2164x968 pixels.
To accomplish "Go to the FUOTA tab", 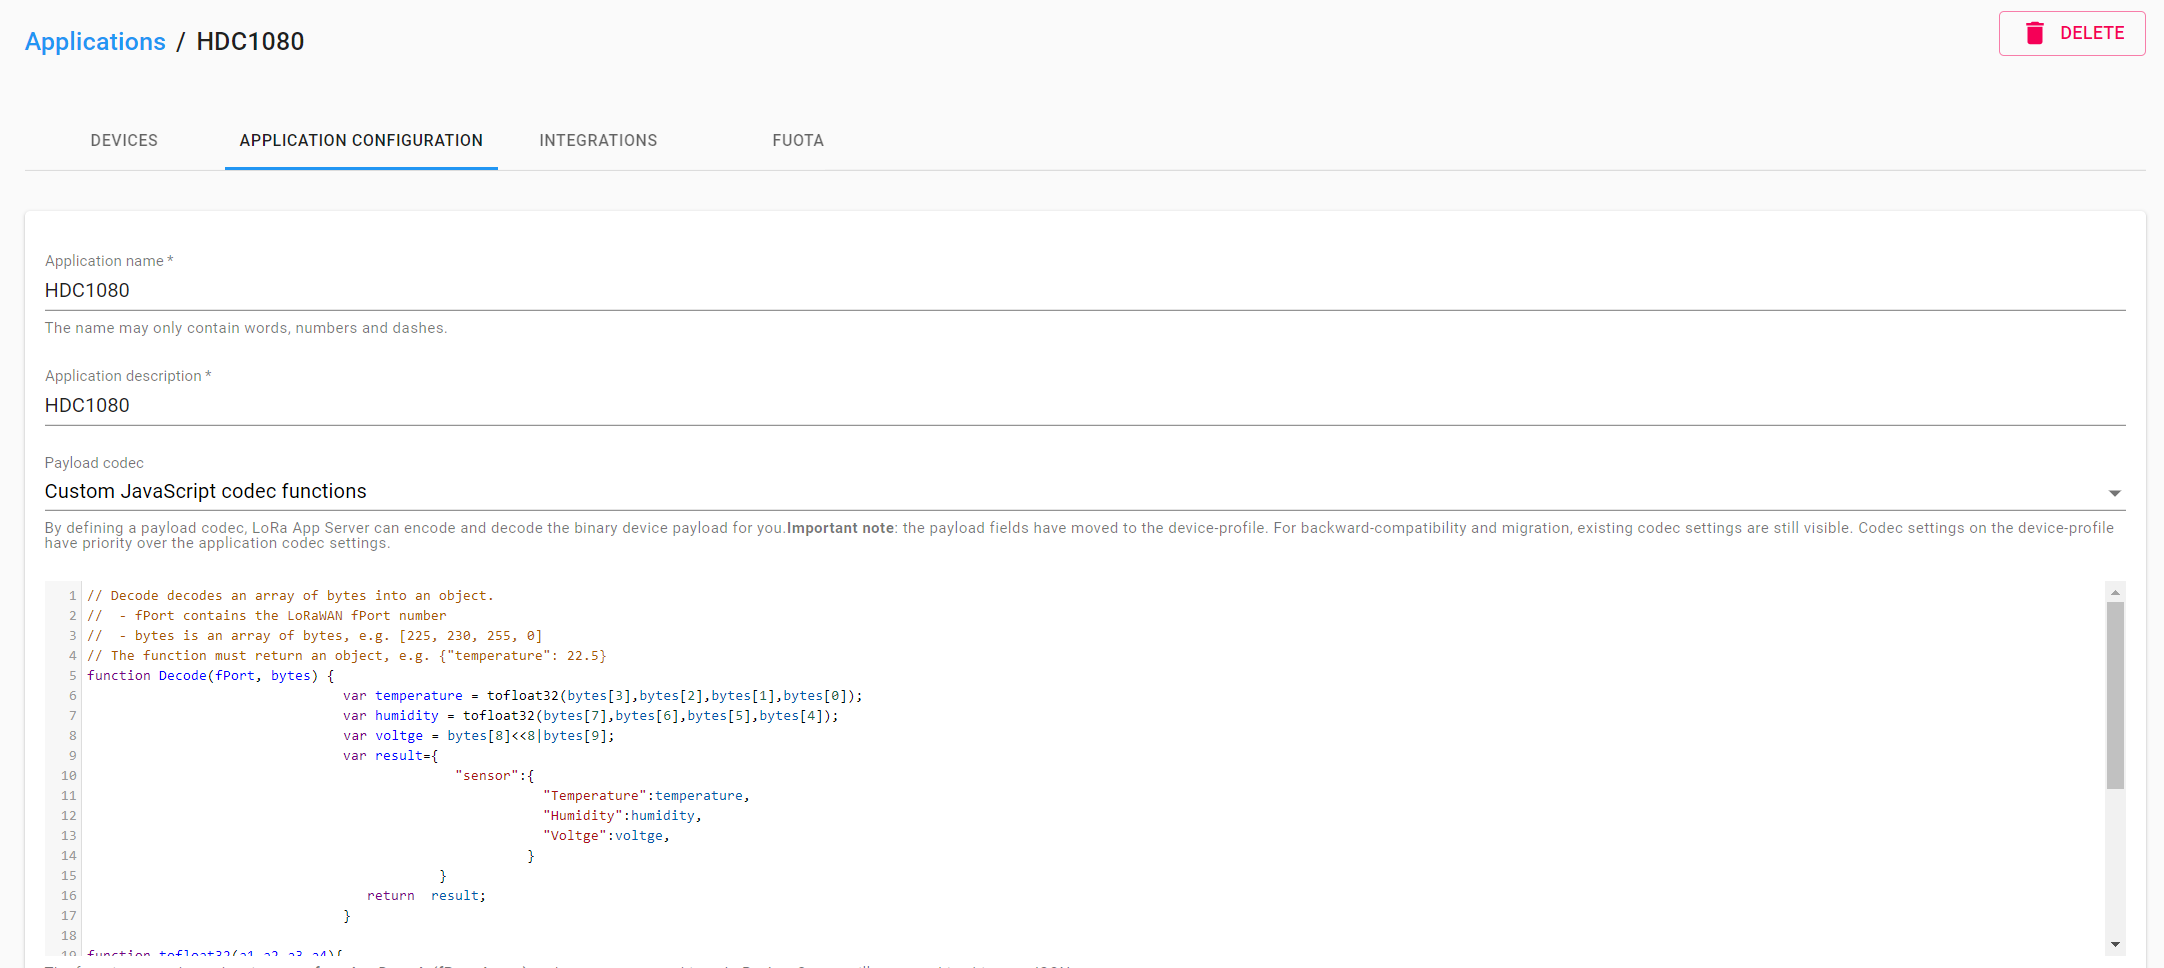I will [x=797, y=140].
